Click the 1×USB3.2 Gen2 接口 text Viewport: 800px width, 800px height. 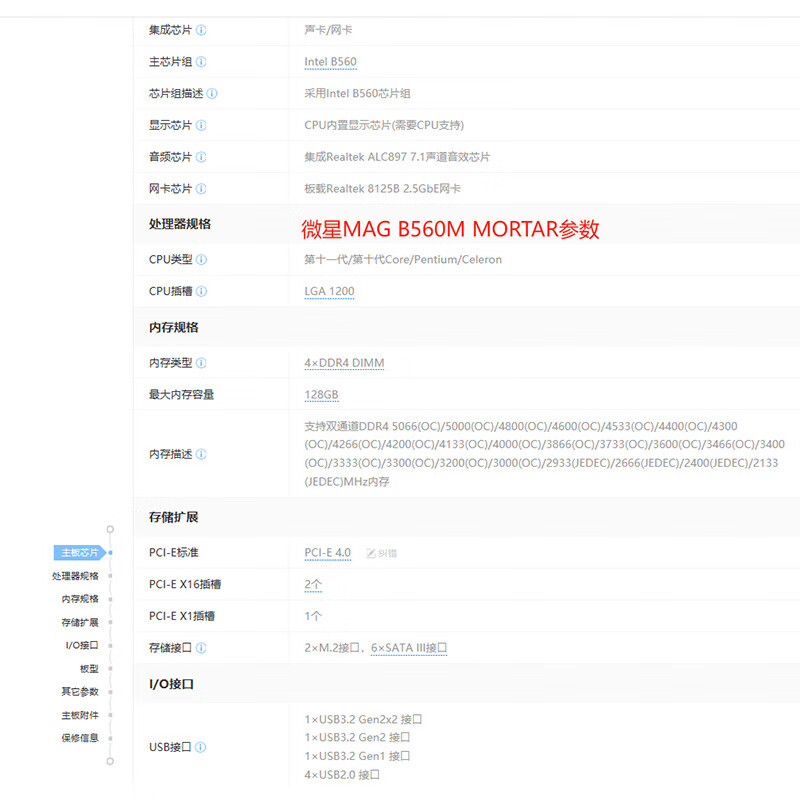click(357, 737)
